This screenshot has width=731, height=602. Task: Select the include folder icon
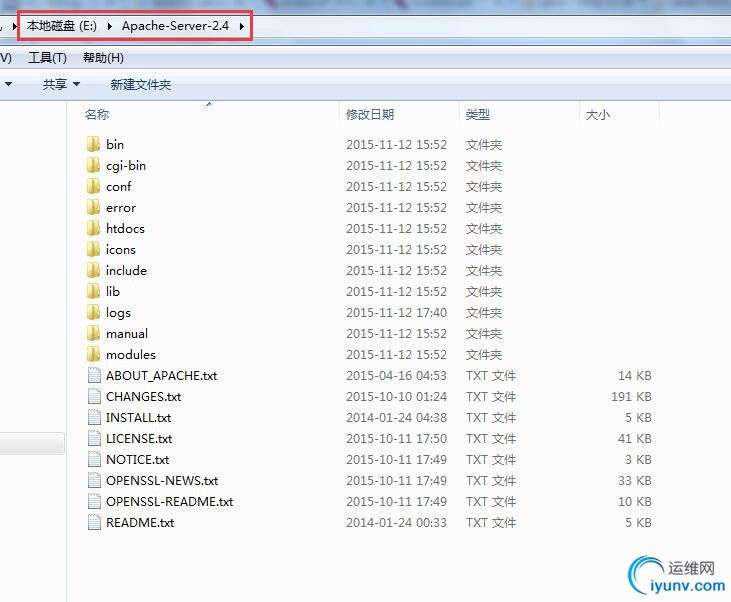[x=93, y=270]
